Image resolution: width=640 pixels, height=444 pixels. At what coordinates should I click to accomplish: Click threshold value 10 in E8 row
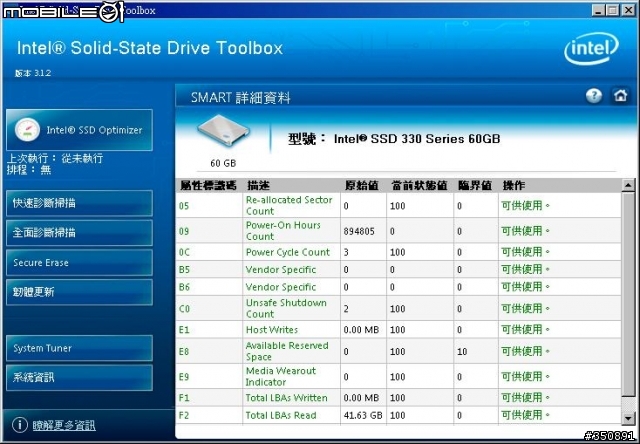pyautogui.click(x=462, y=351)
